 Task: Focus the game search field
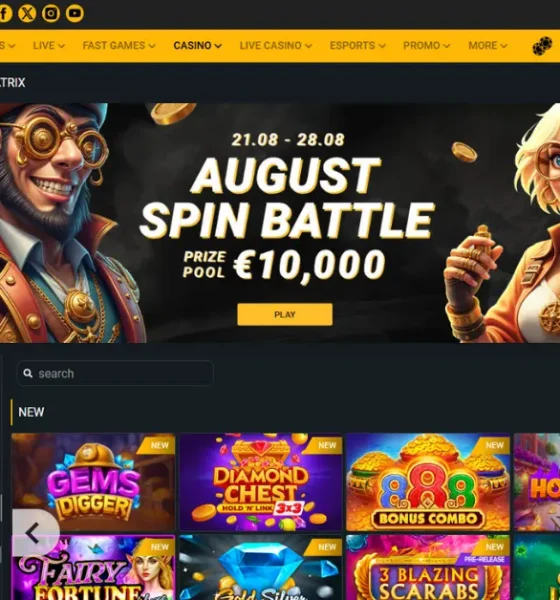tap(115, 373)
